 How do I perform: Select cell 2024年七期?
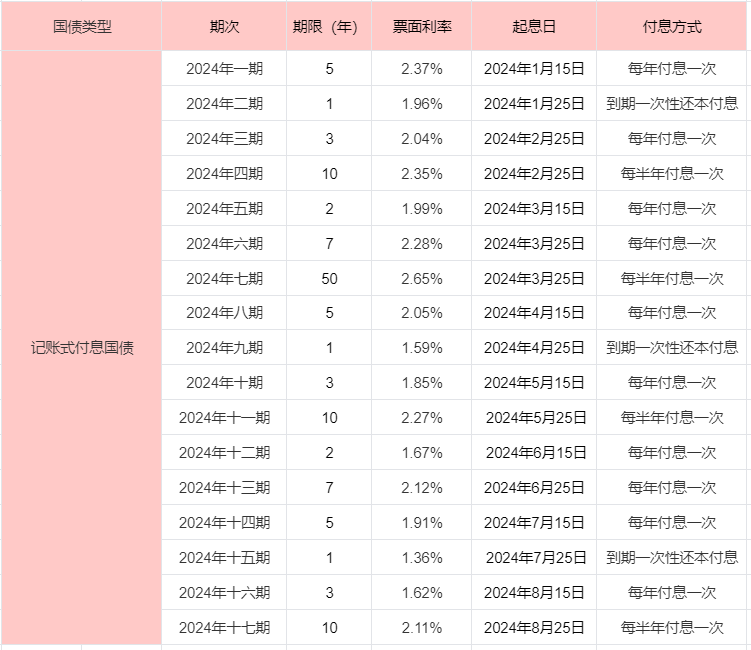224,278
